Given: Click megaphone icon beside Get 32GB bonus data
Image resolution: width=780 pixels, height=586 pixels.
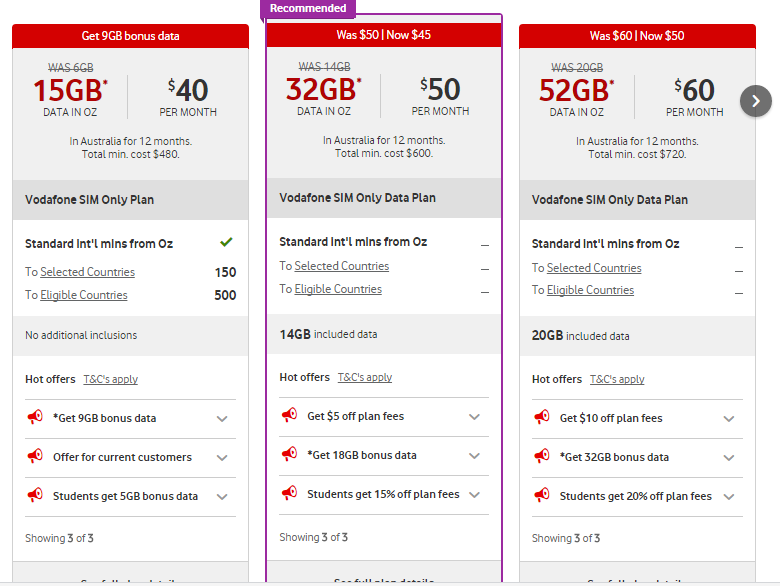Looking at the screenshot, I should [x=542, y=456].
